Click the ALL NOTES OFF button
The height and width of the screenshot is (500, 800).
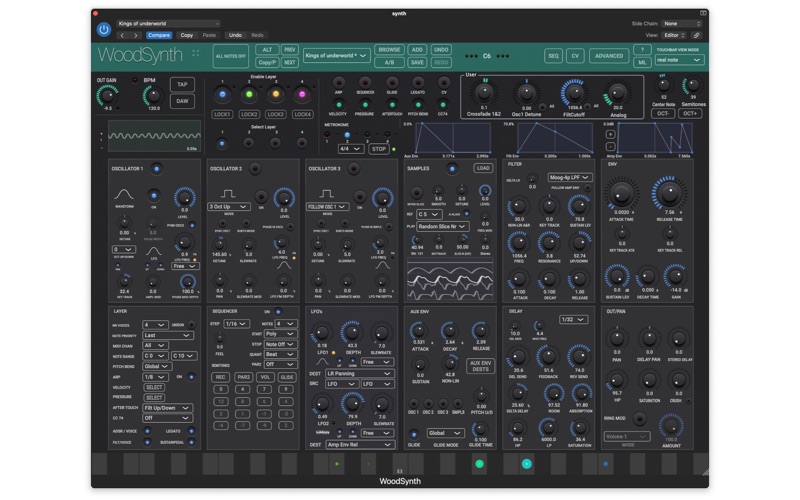pyautogui.click(x=231, y=56)
